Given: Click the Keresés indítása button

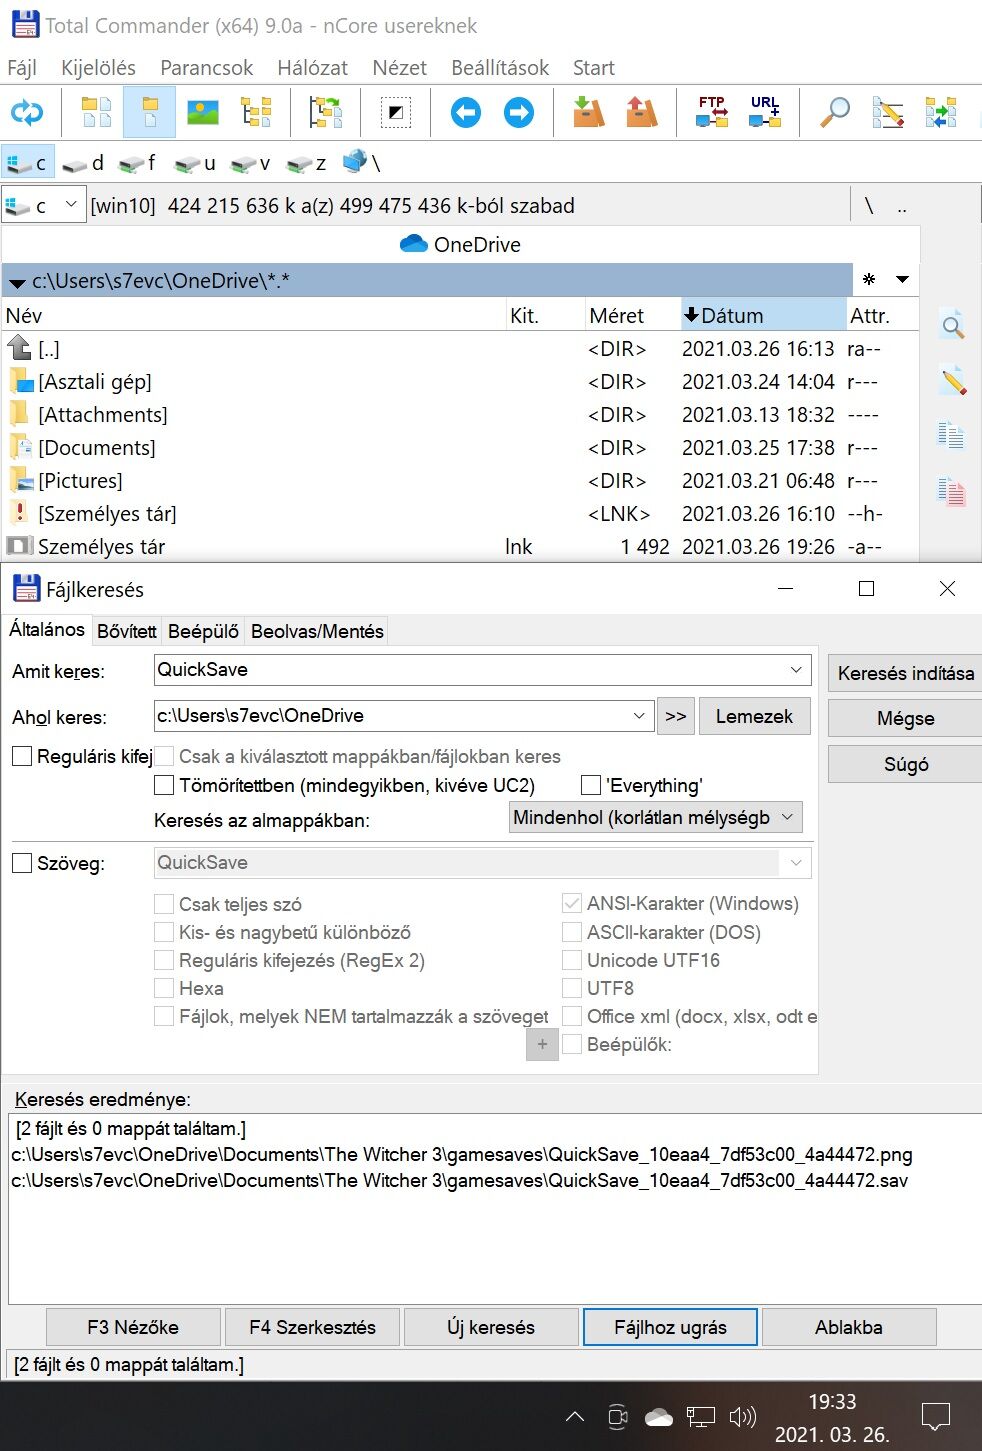Looking at the screenshot, I should (x=905, y=673).
